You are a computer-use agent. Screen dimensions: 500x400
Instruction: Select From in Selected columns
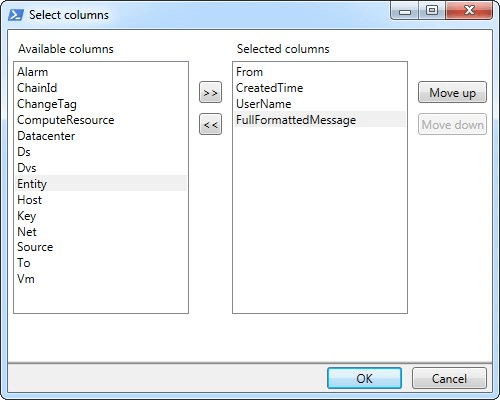[x=320, y=72]
